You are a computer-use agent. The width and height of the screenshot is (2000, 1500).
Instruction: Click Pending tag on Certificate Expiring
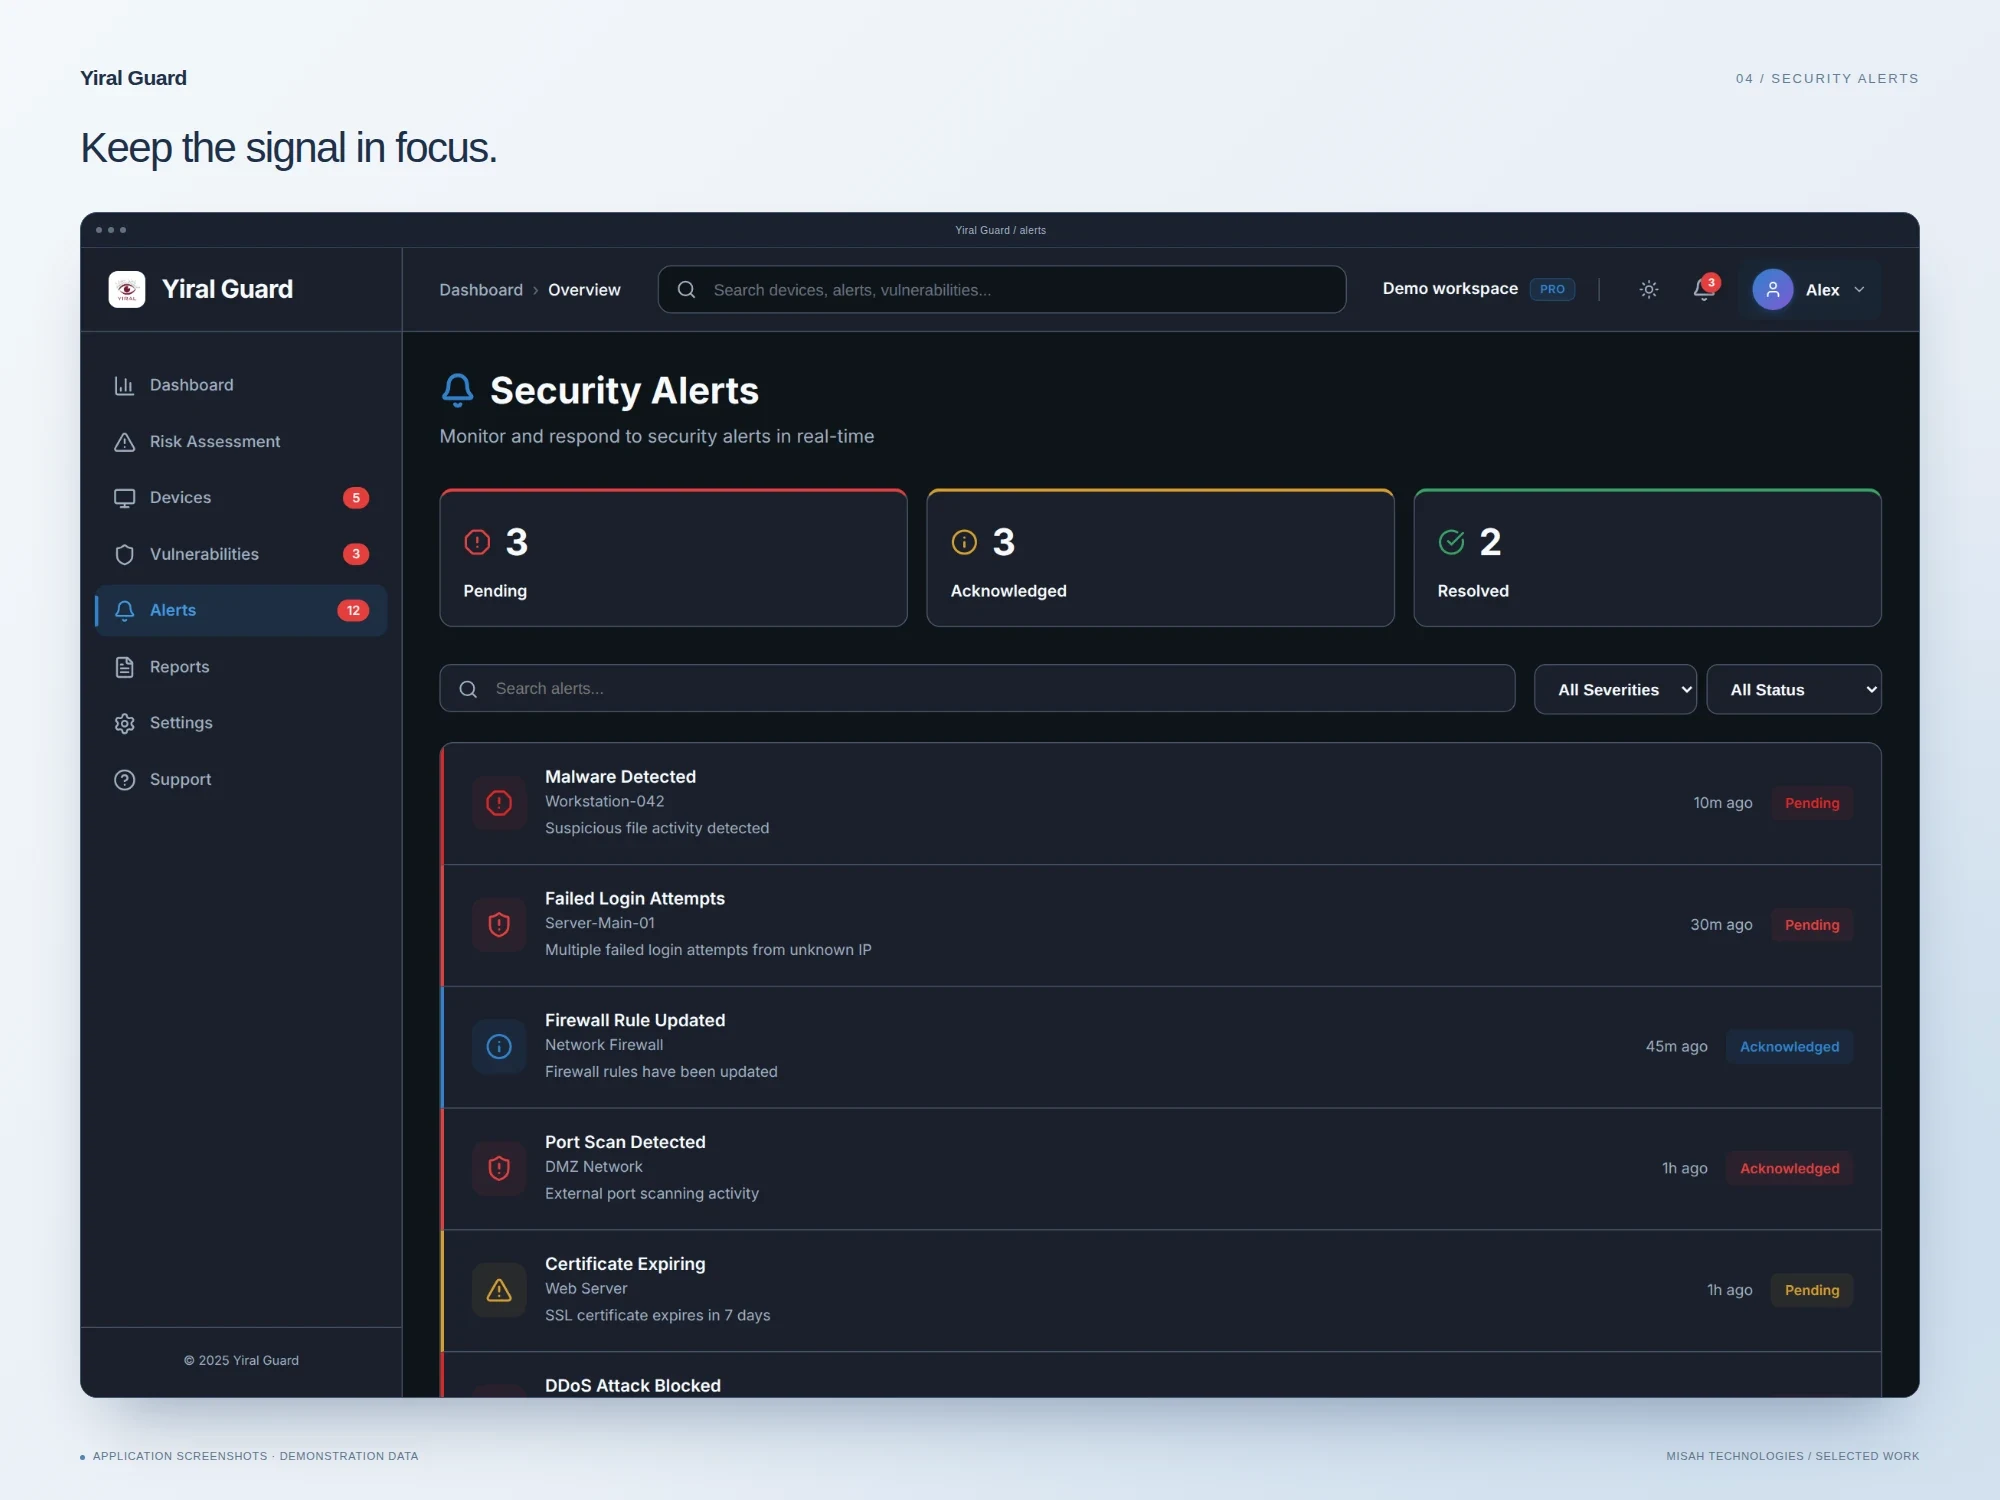point(1812,1291)
